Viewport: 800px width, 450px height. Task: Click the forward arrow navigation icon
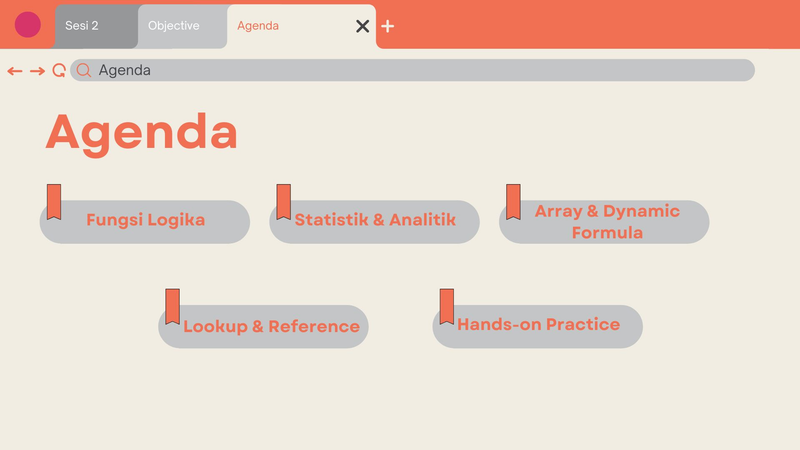(37, 71)
